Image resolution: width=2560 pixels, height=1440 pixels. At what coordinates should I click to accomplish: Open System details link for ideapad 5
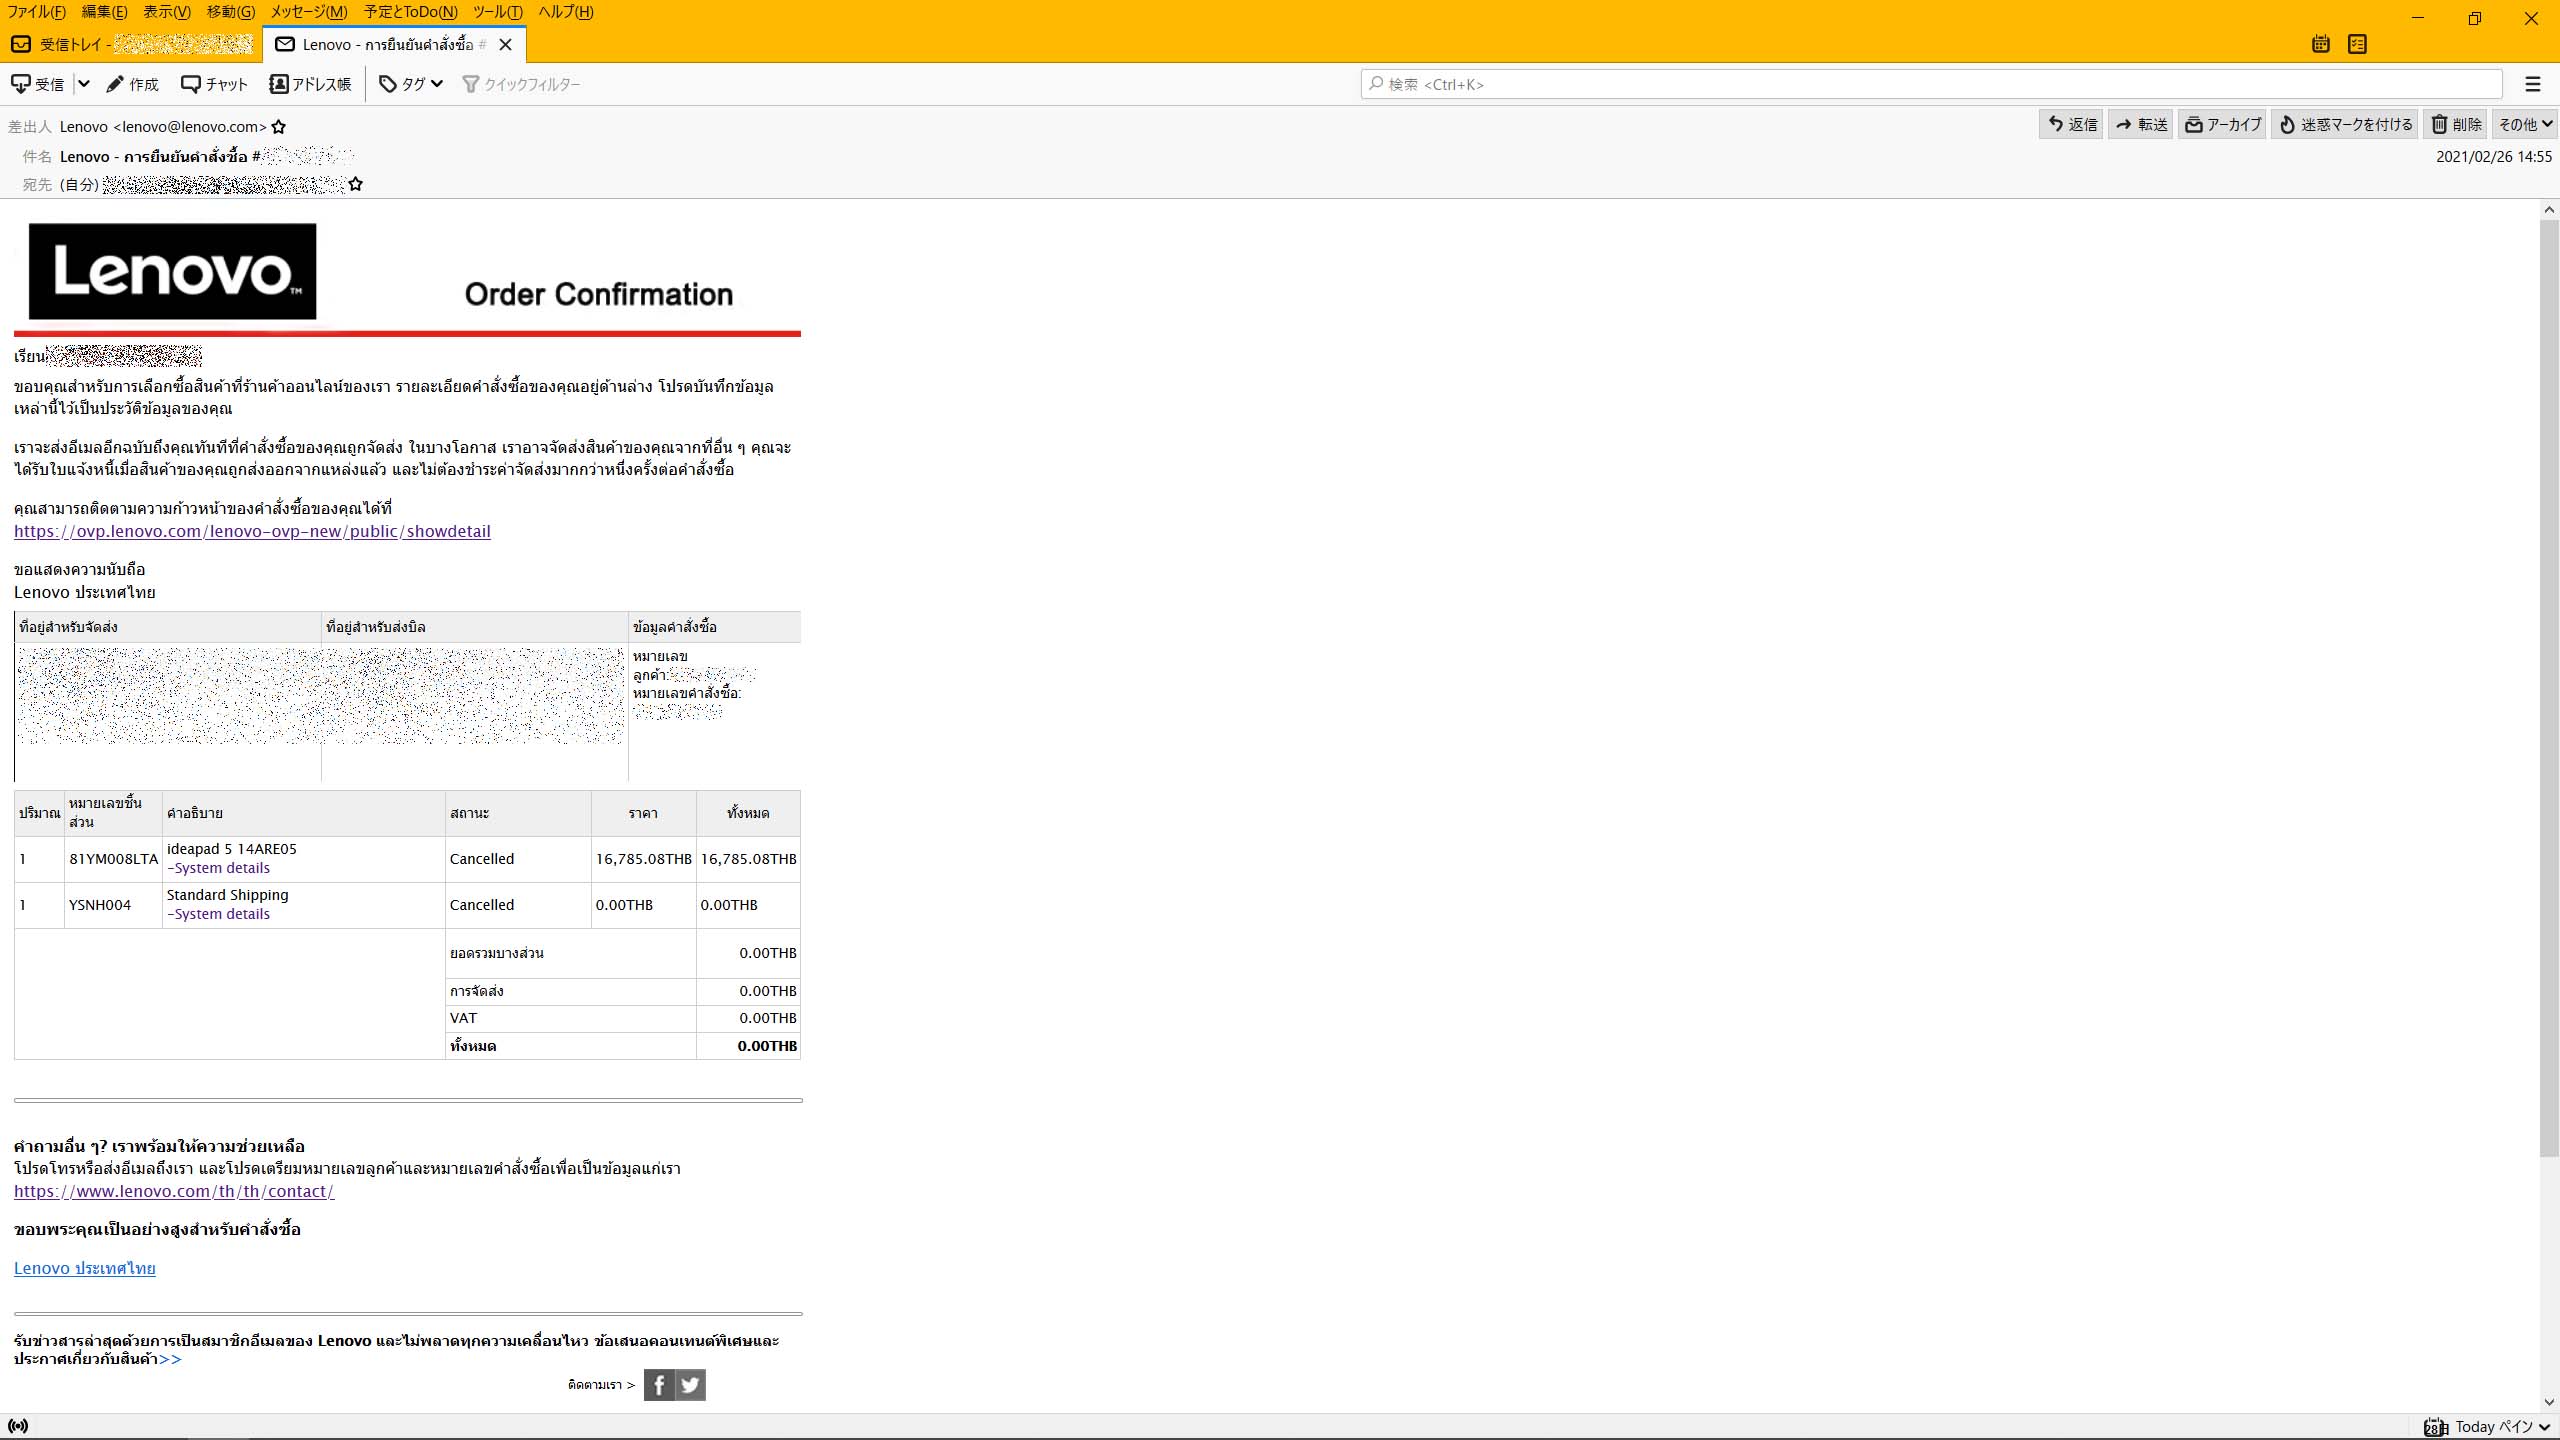(x=218, y=868)
